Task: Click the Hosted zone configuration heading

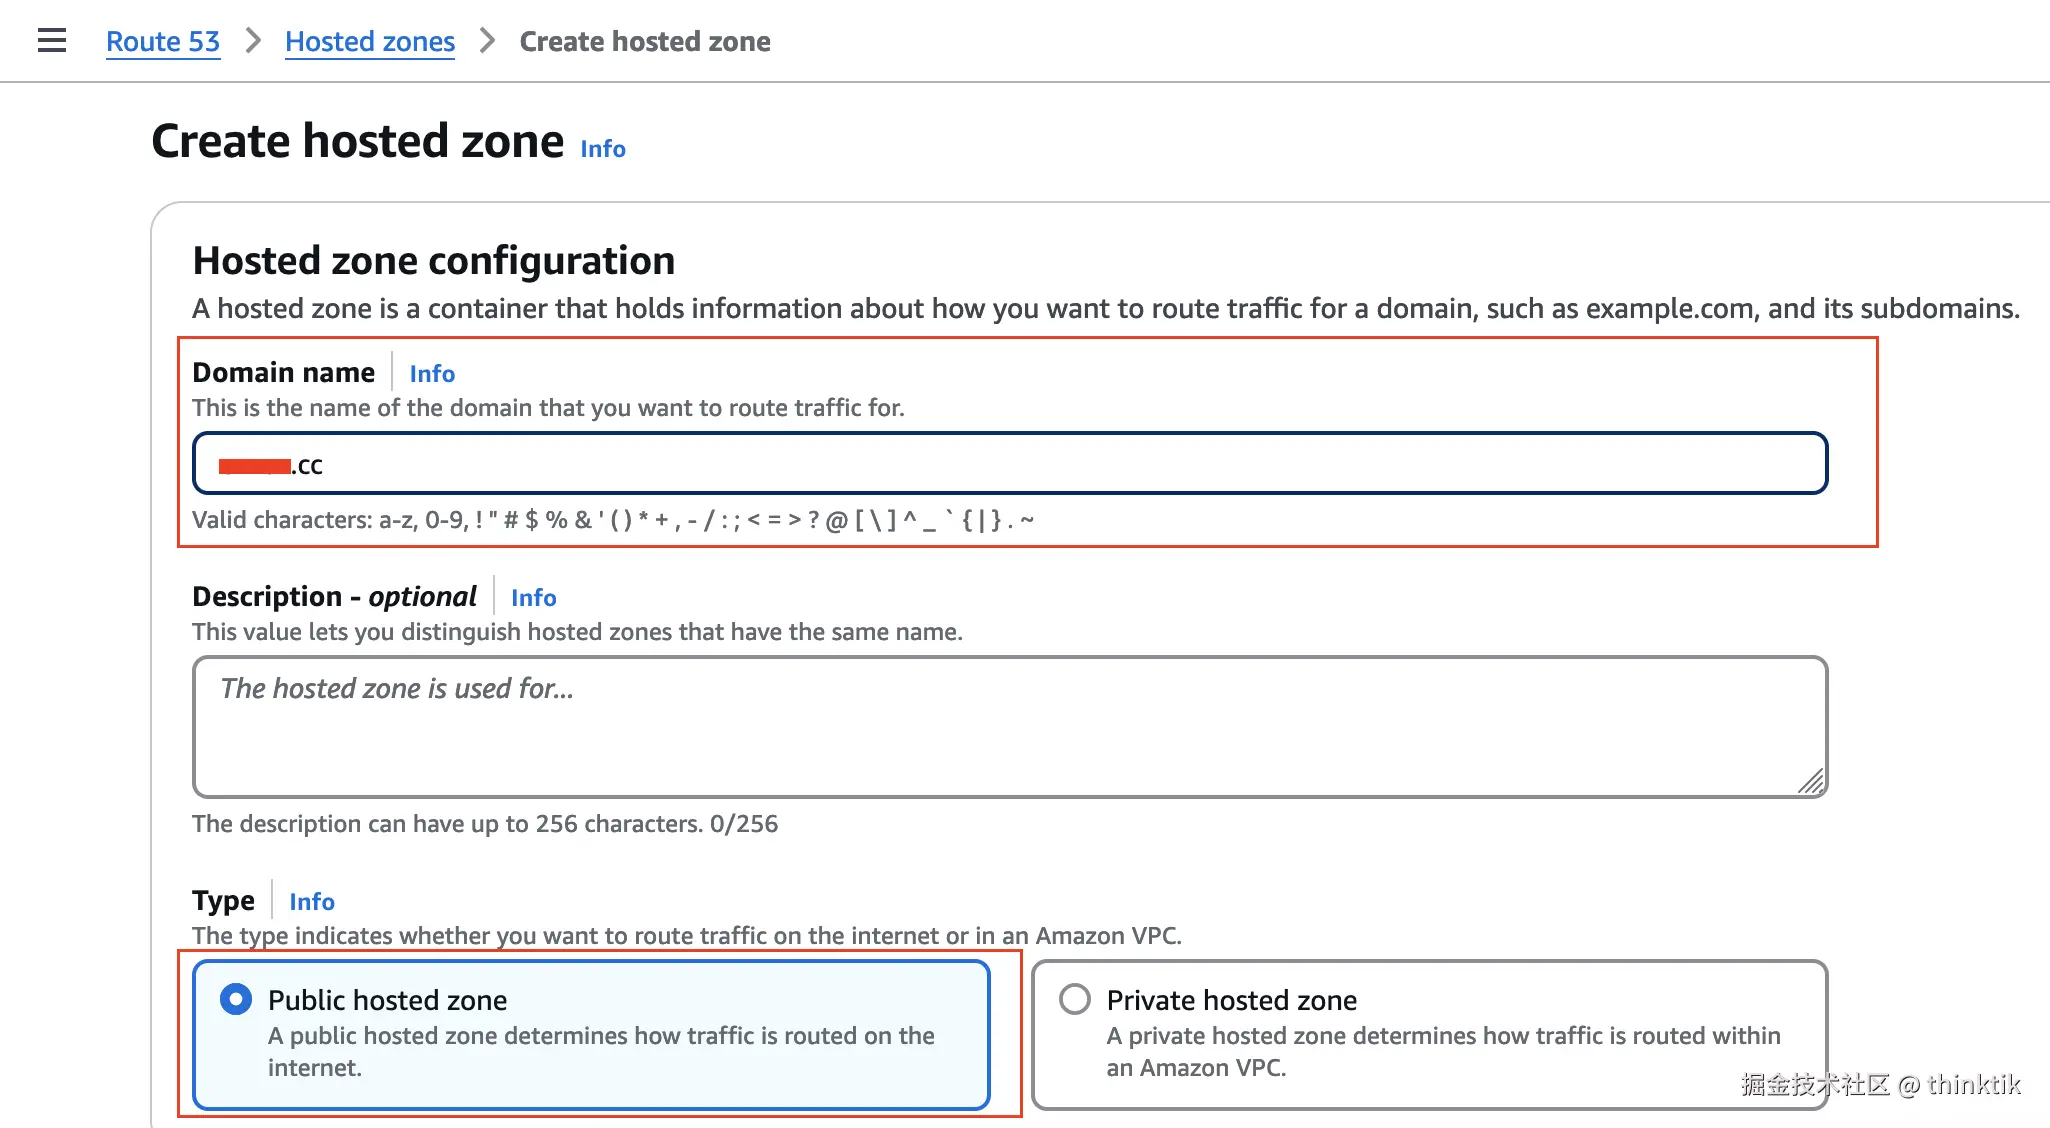Action: [434, 261]
